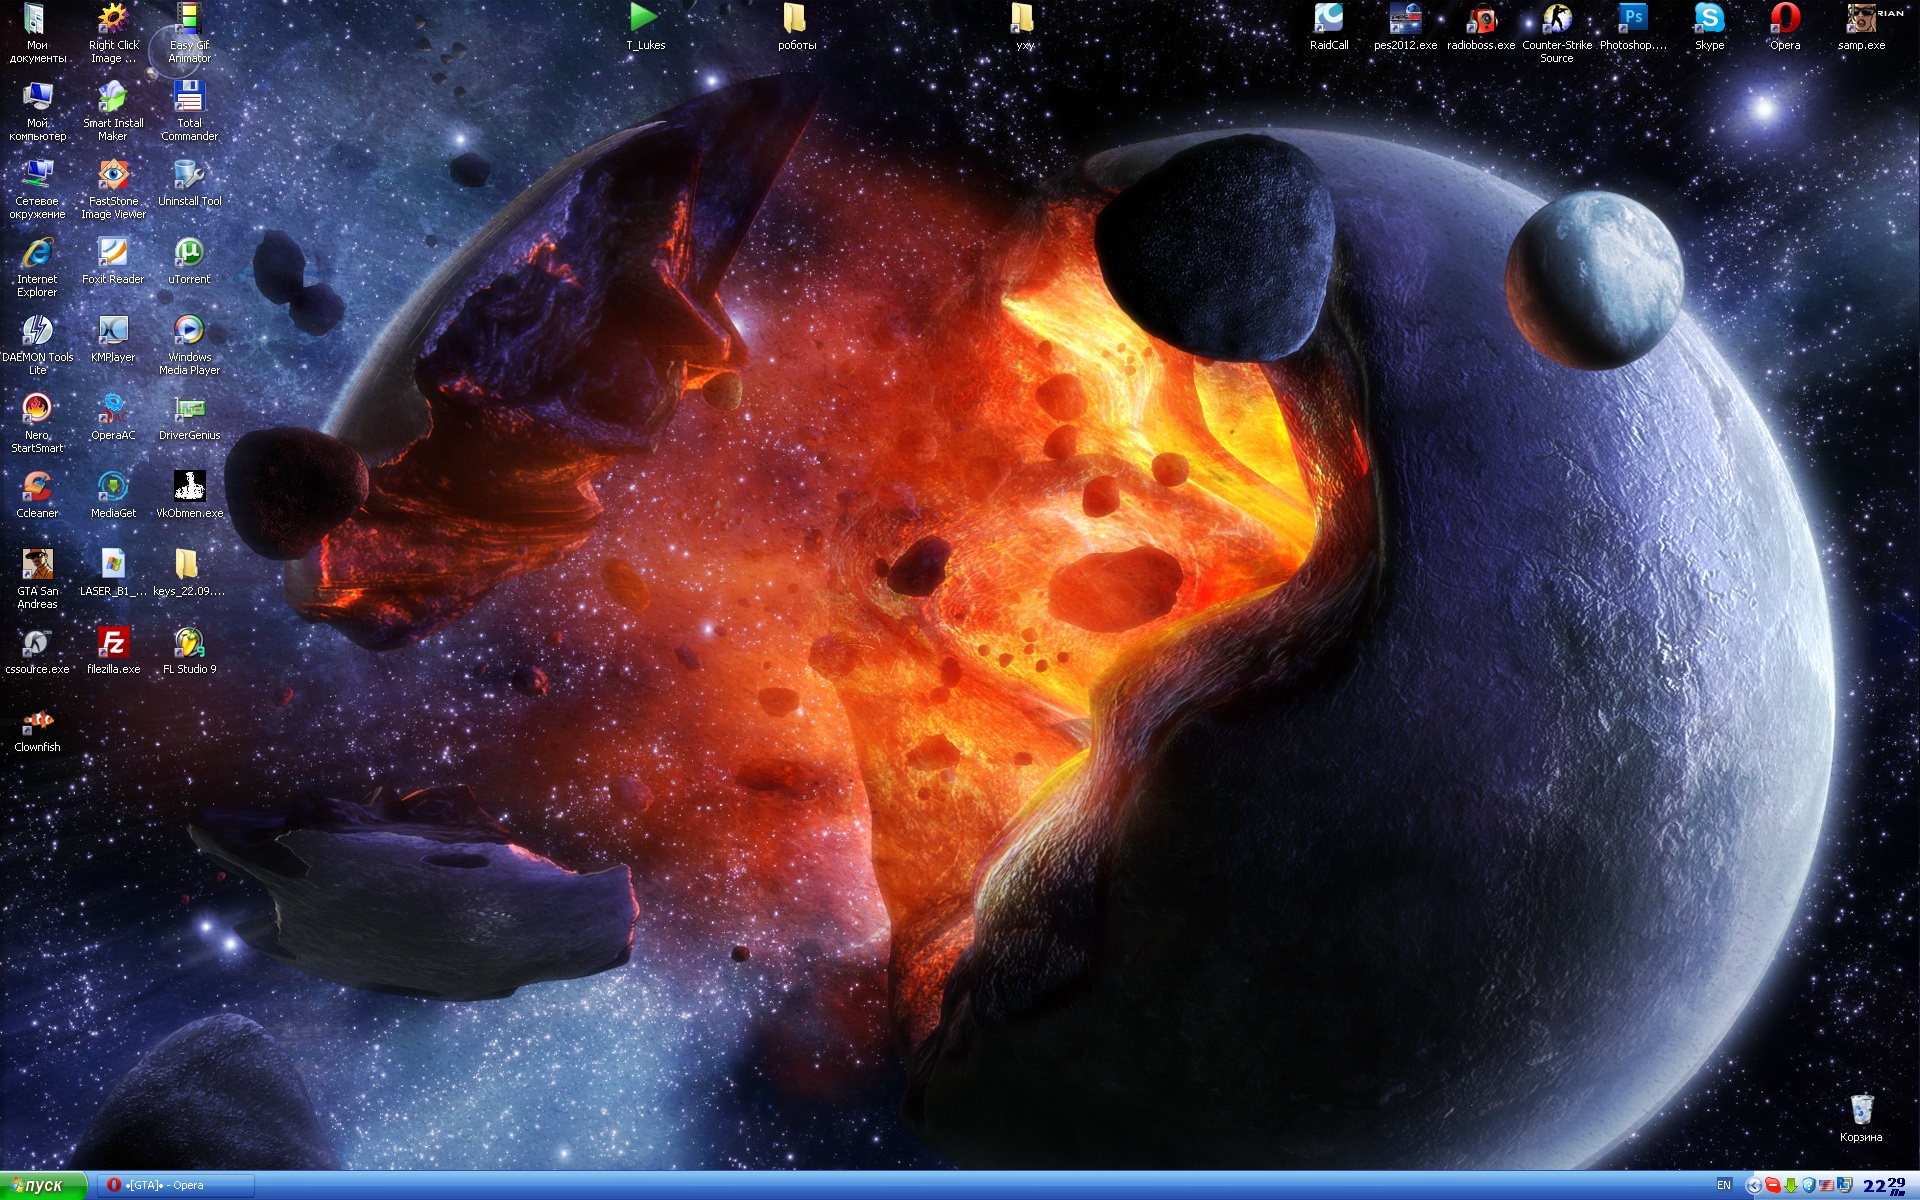The width and height of the screenshot is (1920, 1200).
Task: Click the taskbar clock
Action: point(1883,1186)
